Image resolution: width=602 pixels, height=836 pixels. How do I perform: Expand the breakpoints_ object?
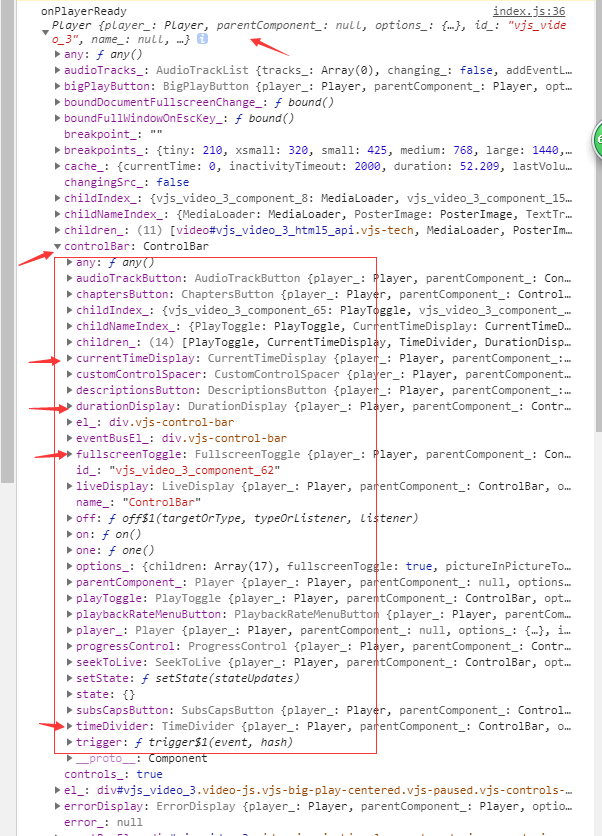58,150
